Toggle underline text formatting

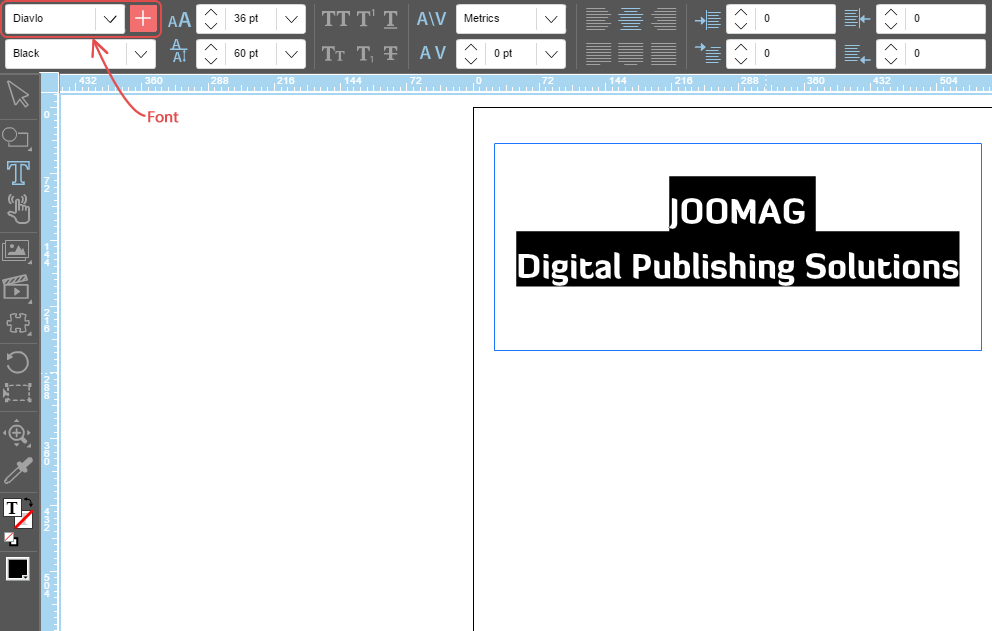390,19
